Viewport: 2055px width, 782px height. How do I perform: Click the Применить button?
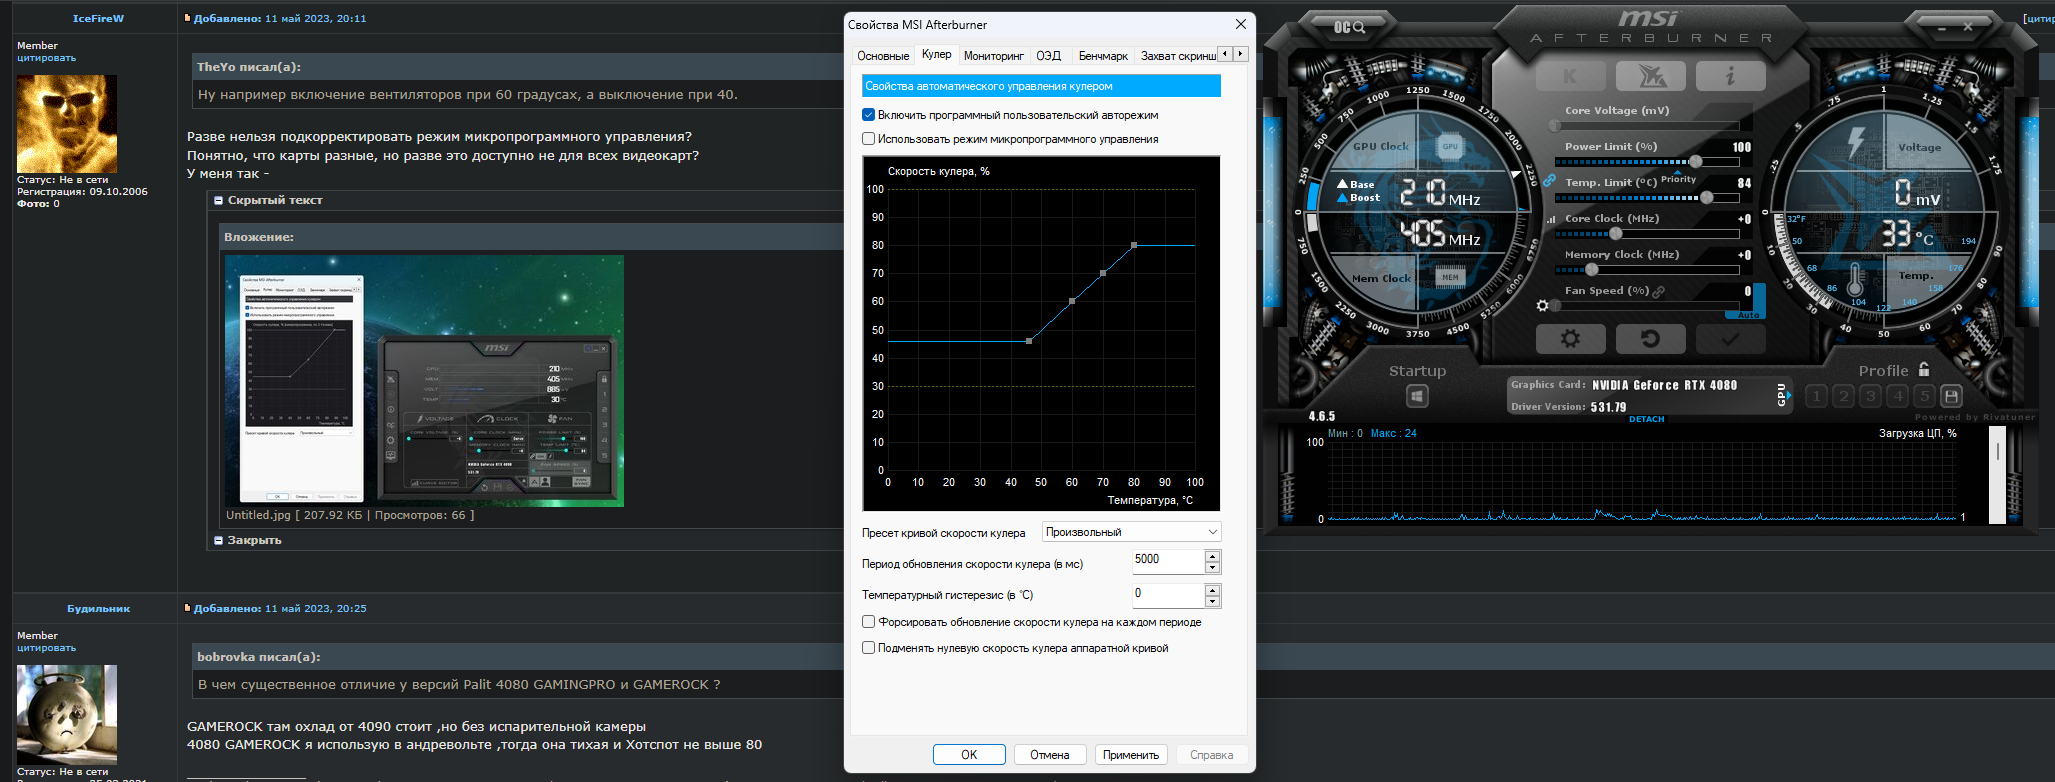(1131, 755)
